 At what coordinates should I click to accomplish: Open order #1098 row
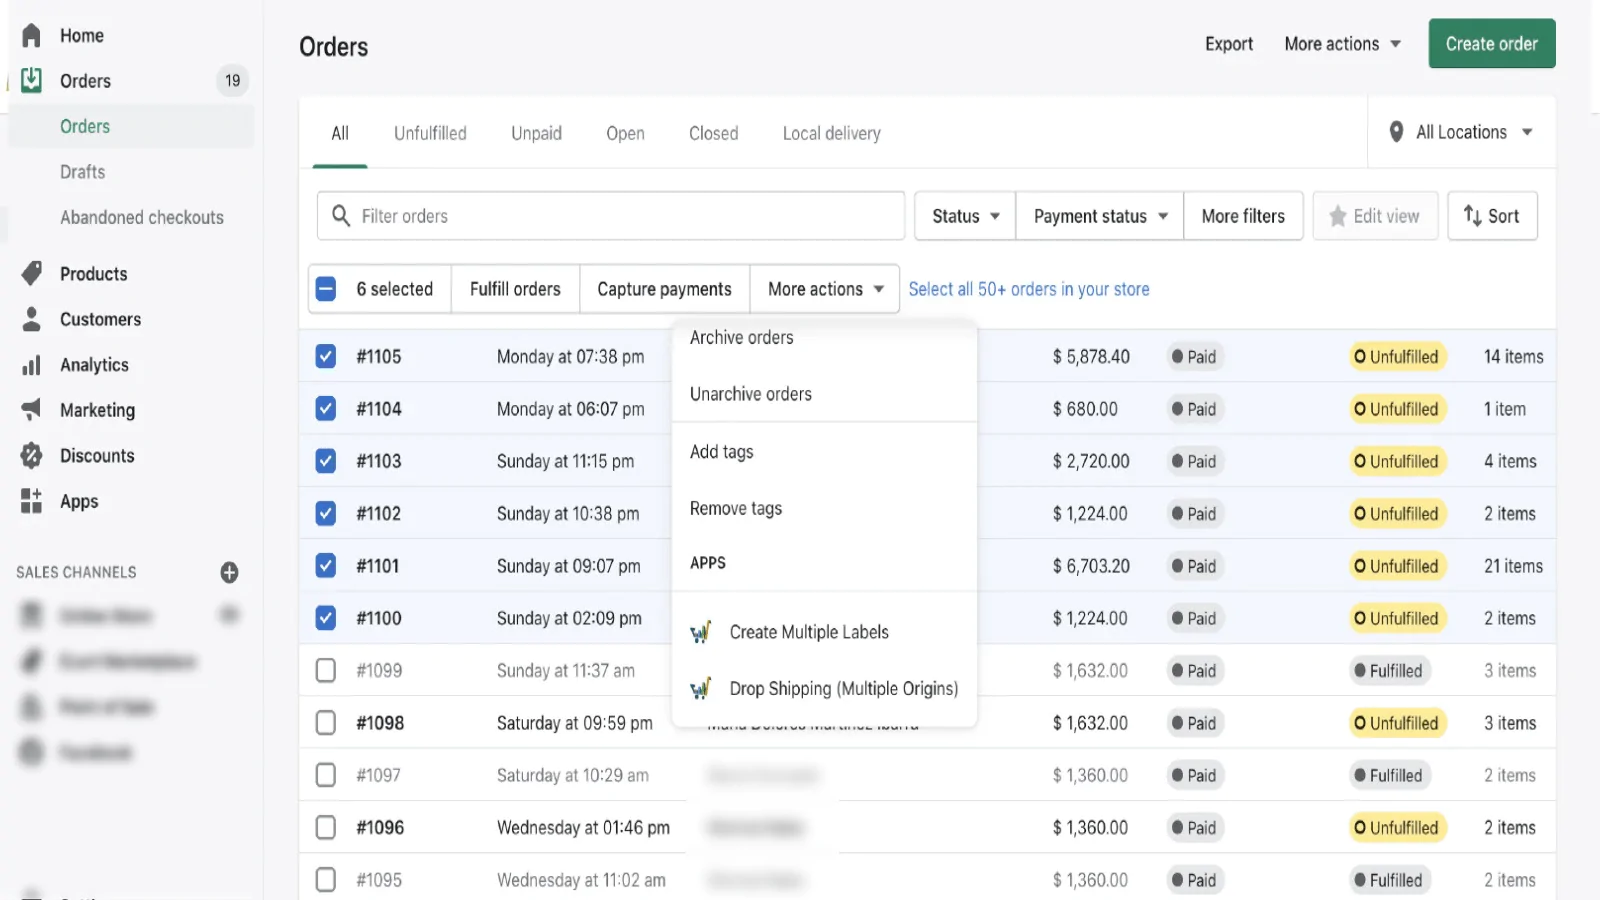pyautogui.click(x=927, y=723)
